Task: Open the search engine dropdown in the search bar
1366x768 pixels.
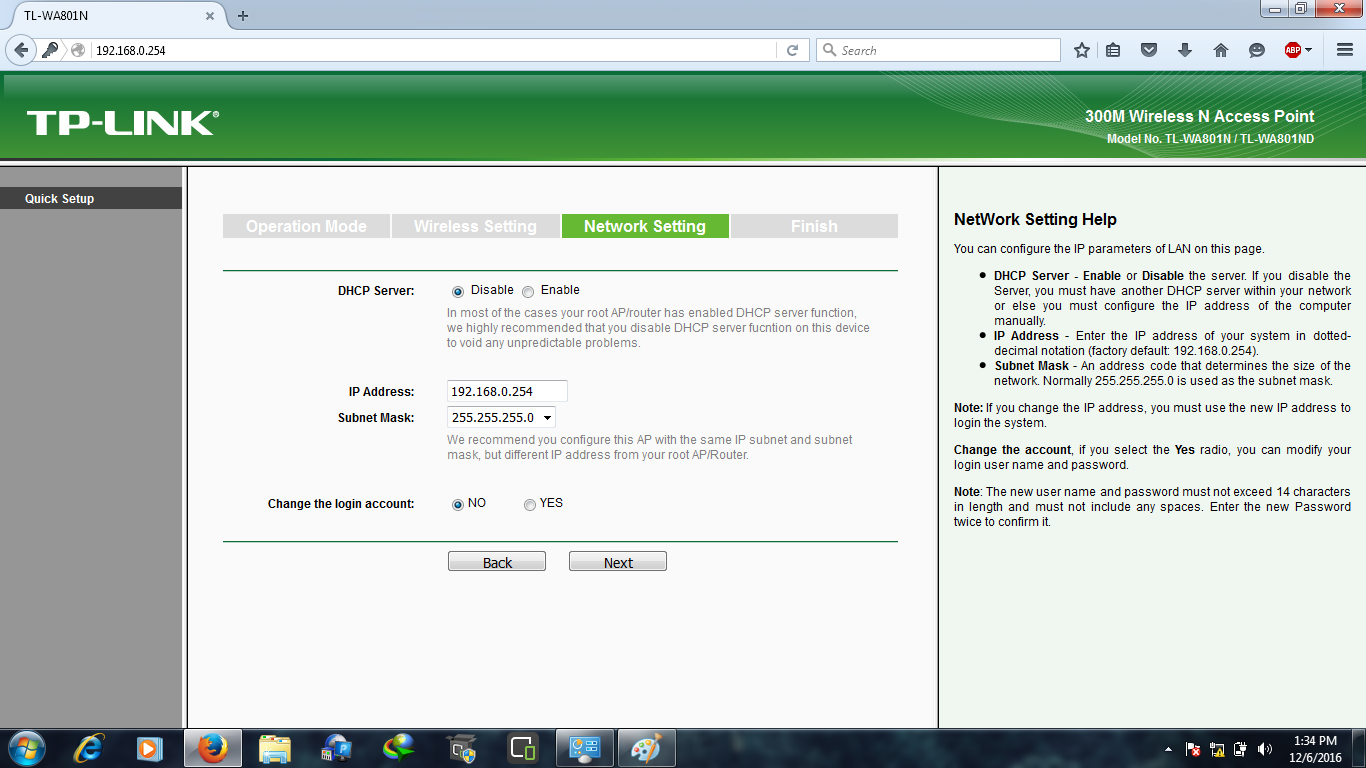Action: [827, 49]
